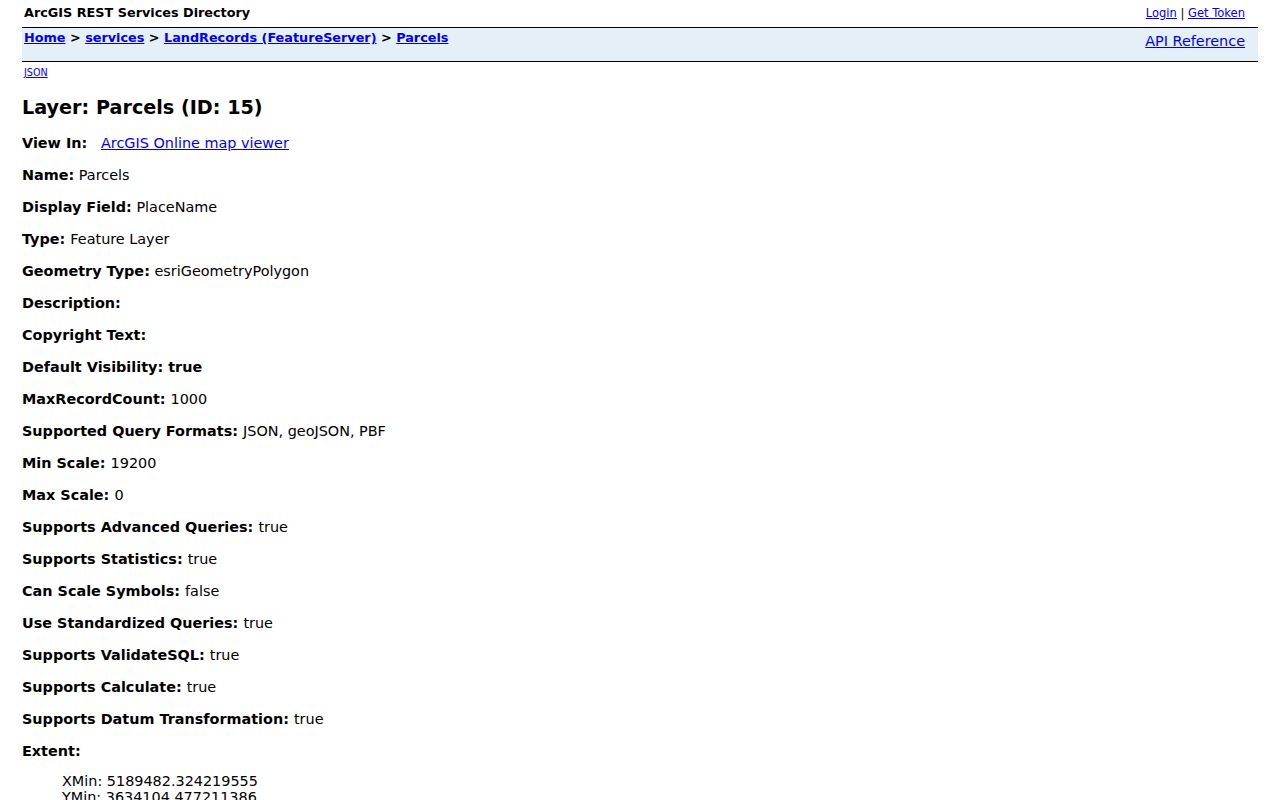Click the Supported Query Formats line
Screen dimensions: 1280x800
(x=204, y=431)
